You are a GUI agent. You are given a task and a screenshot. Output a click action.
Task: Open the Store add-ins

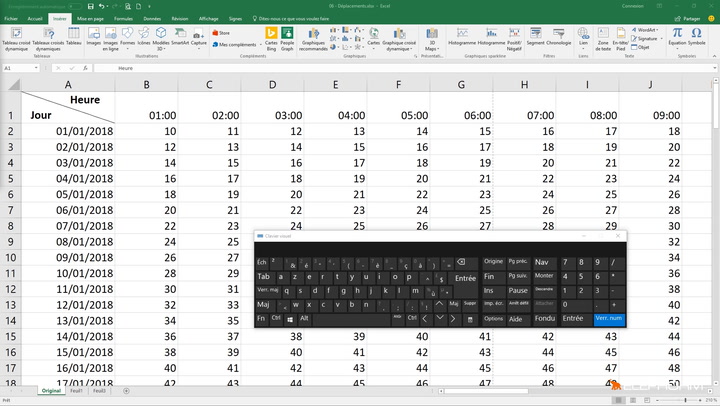click(x=221, y=33)
